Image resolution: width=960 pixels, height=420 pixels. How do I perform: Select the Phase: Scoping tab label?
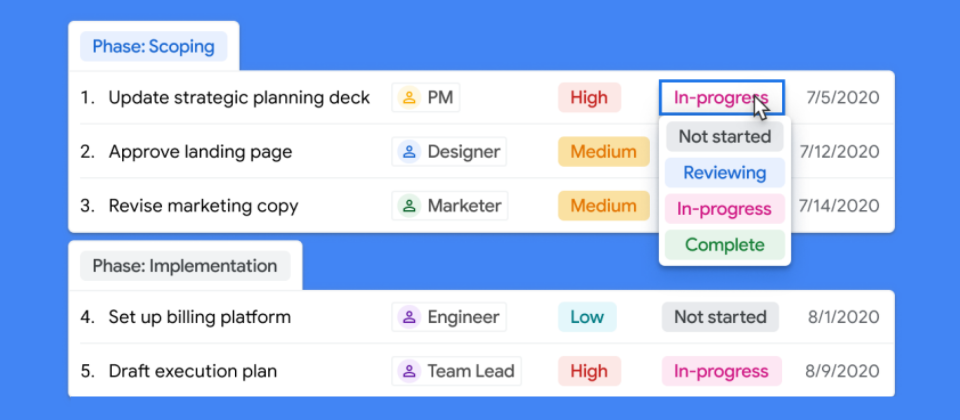click(x=154, y=47)
